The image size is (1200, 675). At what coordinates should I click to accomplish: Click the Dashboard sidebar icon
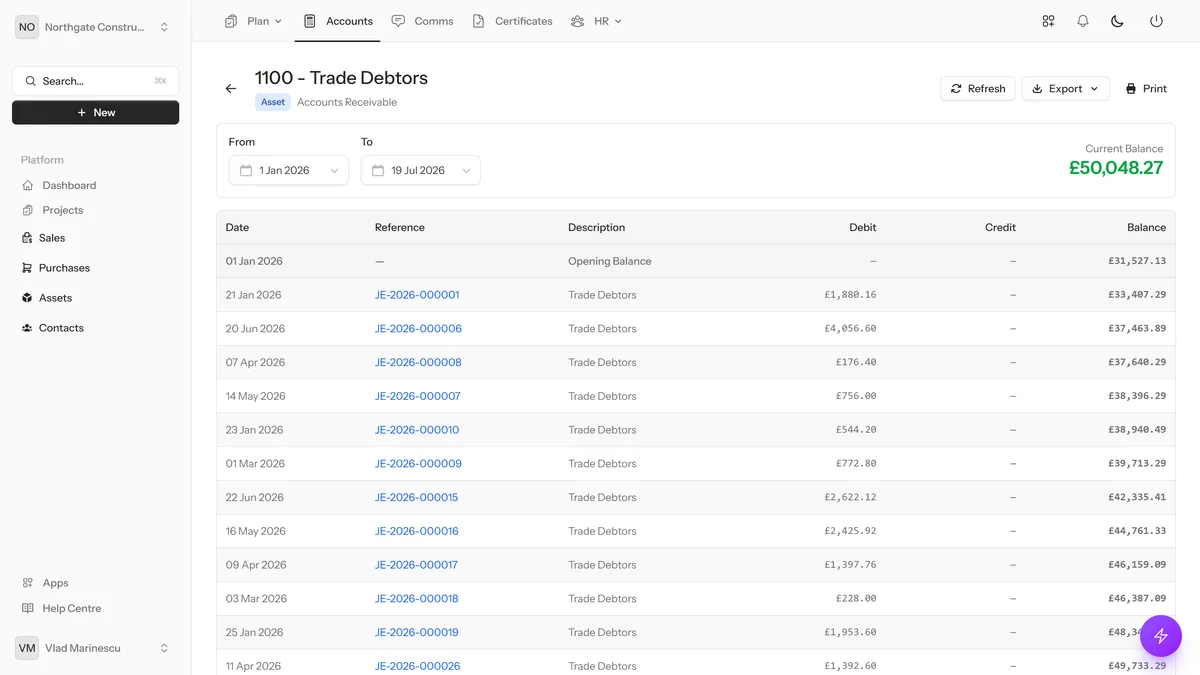pyautogui.click(x=28, y=185)
